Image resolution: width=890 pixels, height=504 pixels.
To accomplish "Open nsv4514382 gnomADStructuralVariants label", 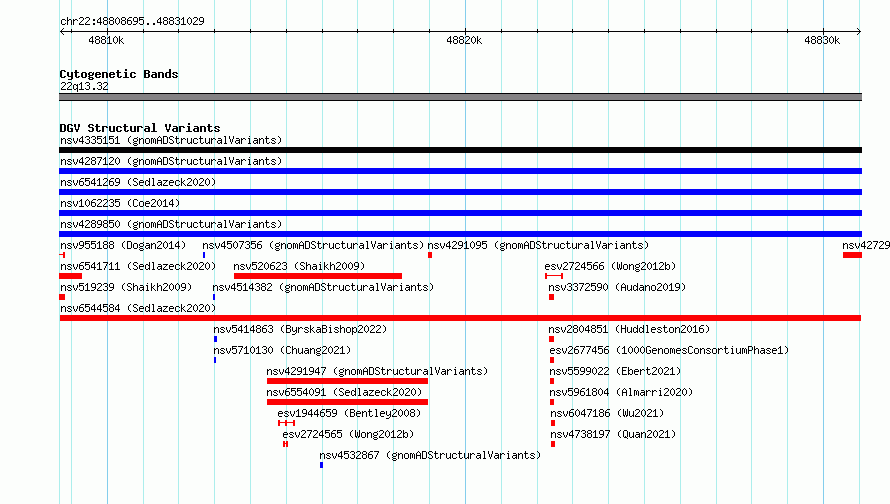I will tap(323, 287).
